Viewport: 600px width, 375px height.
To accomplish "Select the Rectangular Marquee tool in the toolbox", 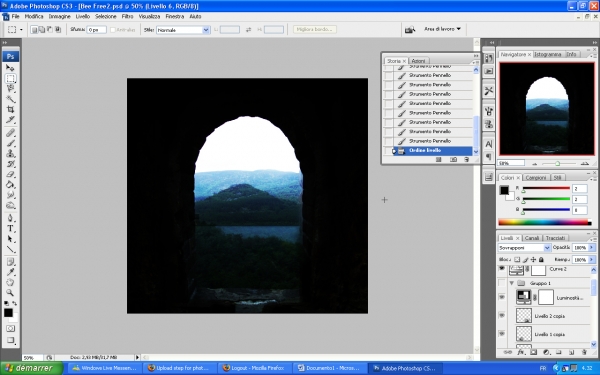I will [10, 78].
